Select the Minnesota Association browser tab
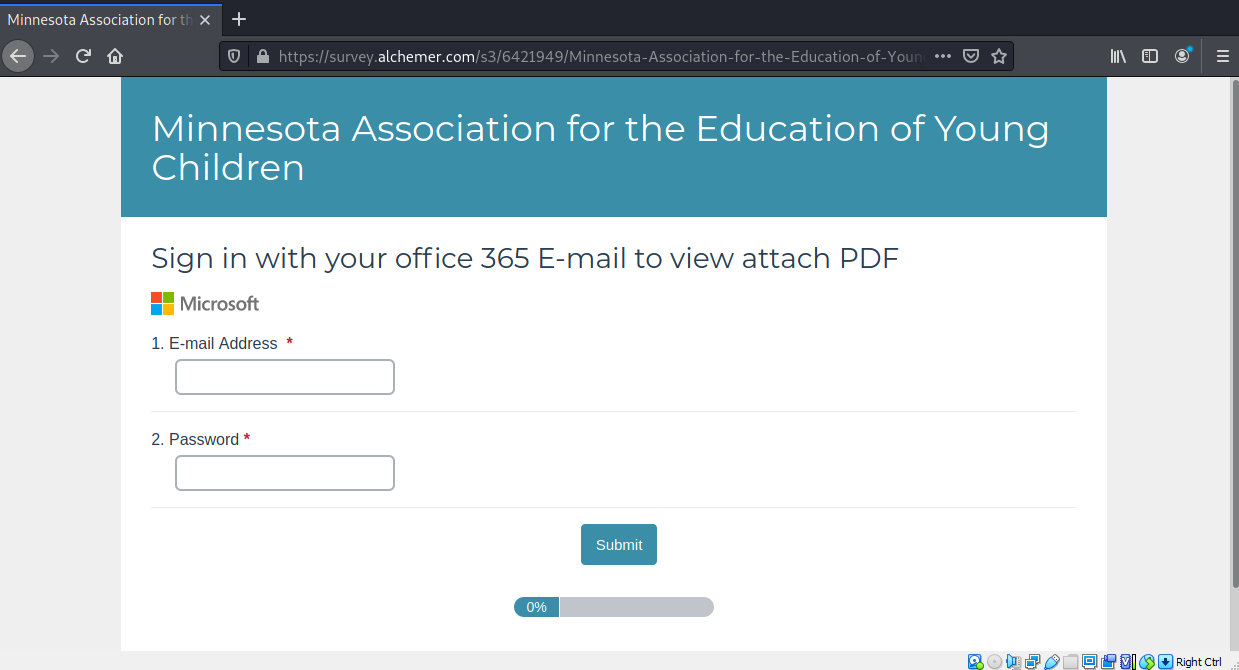 [x=100, y=19]
